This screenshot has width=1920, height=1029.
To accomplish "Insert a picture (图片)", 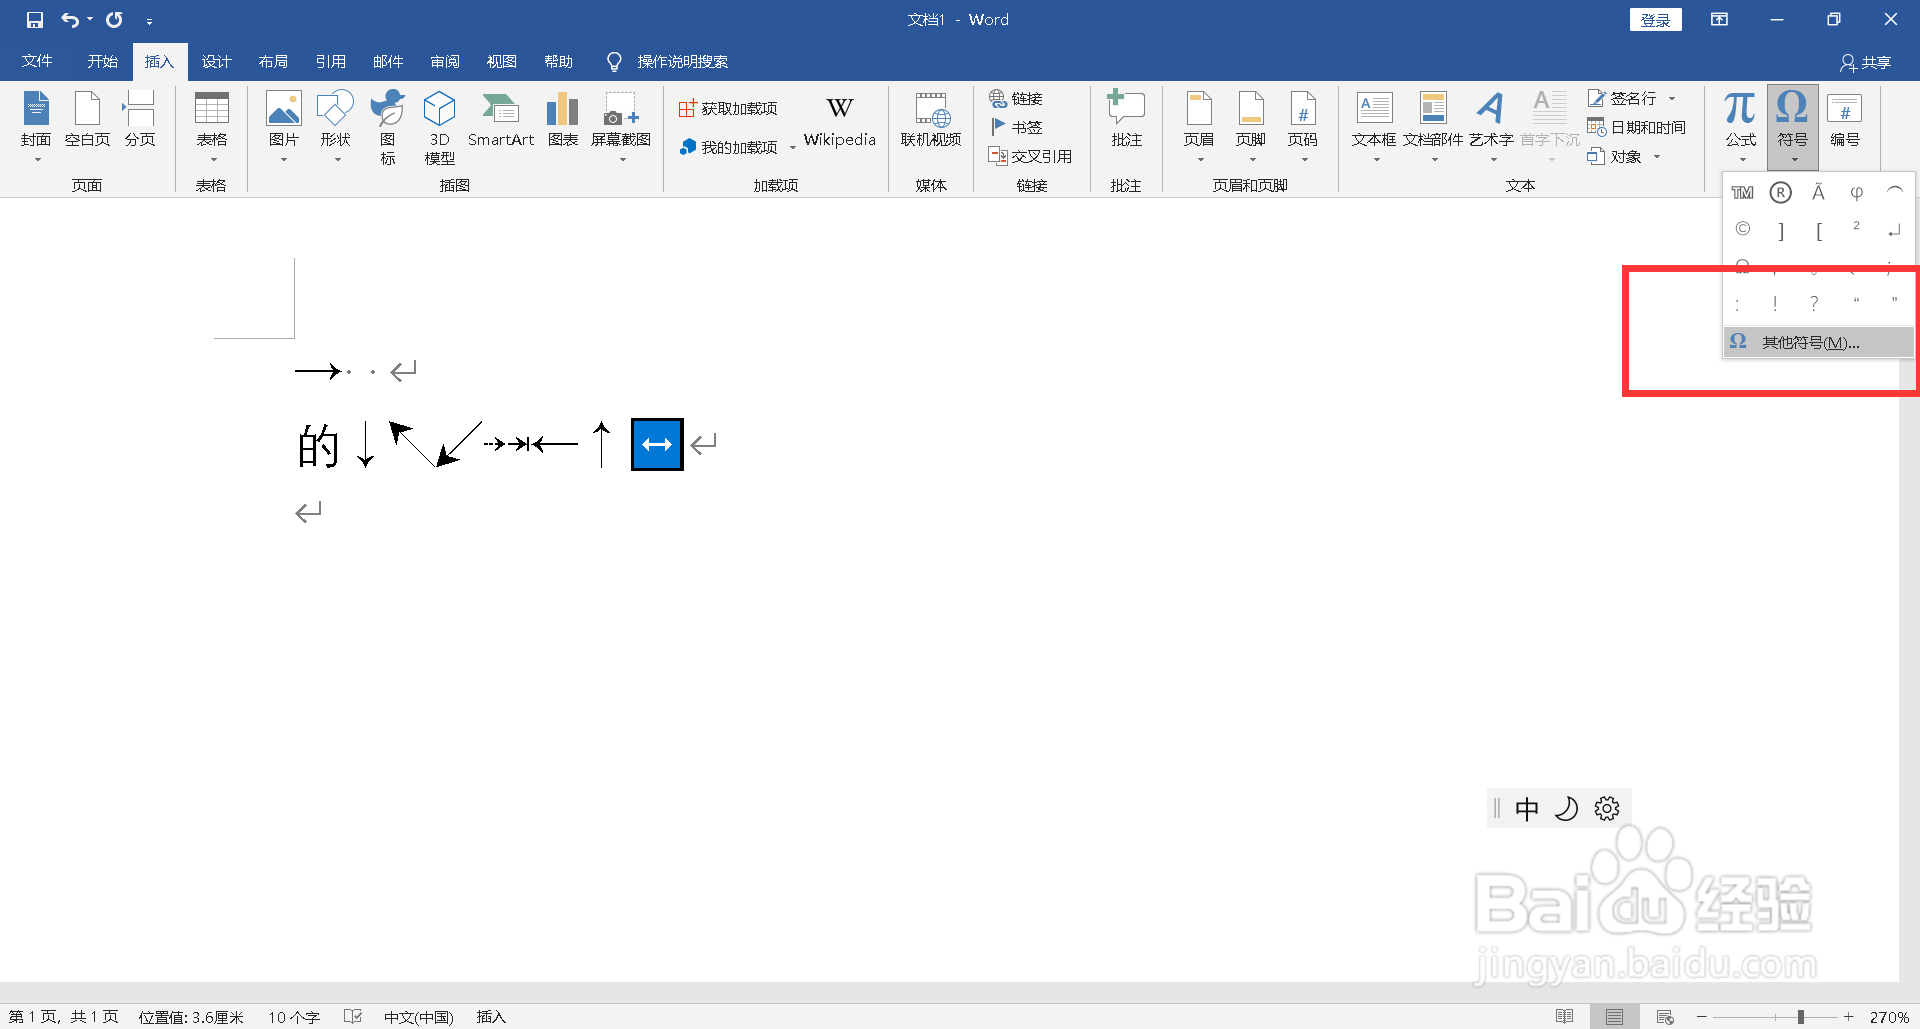I will click(284, 127).
